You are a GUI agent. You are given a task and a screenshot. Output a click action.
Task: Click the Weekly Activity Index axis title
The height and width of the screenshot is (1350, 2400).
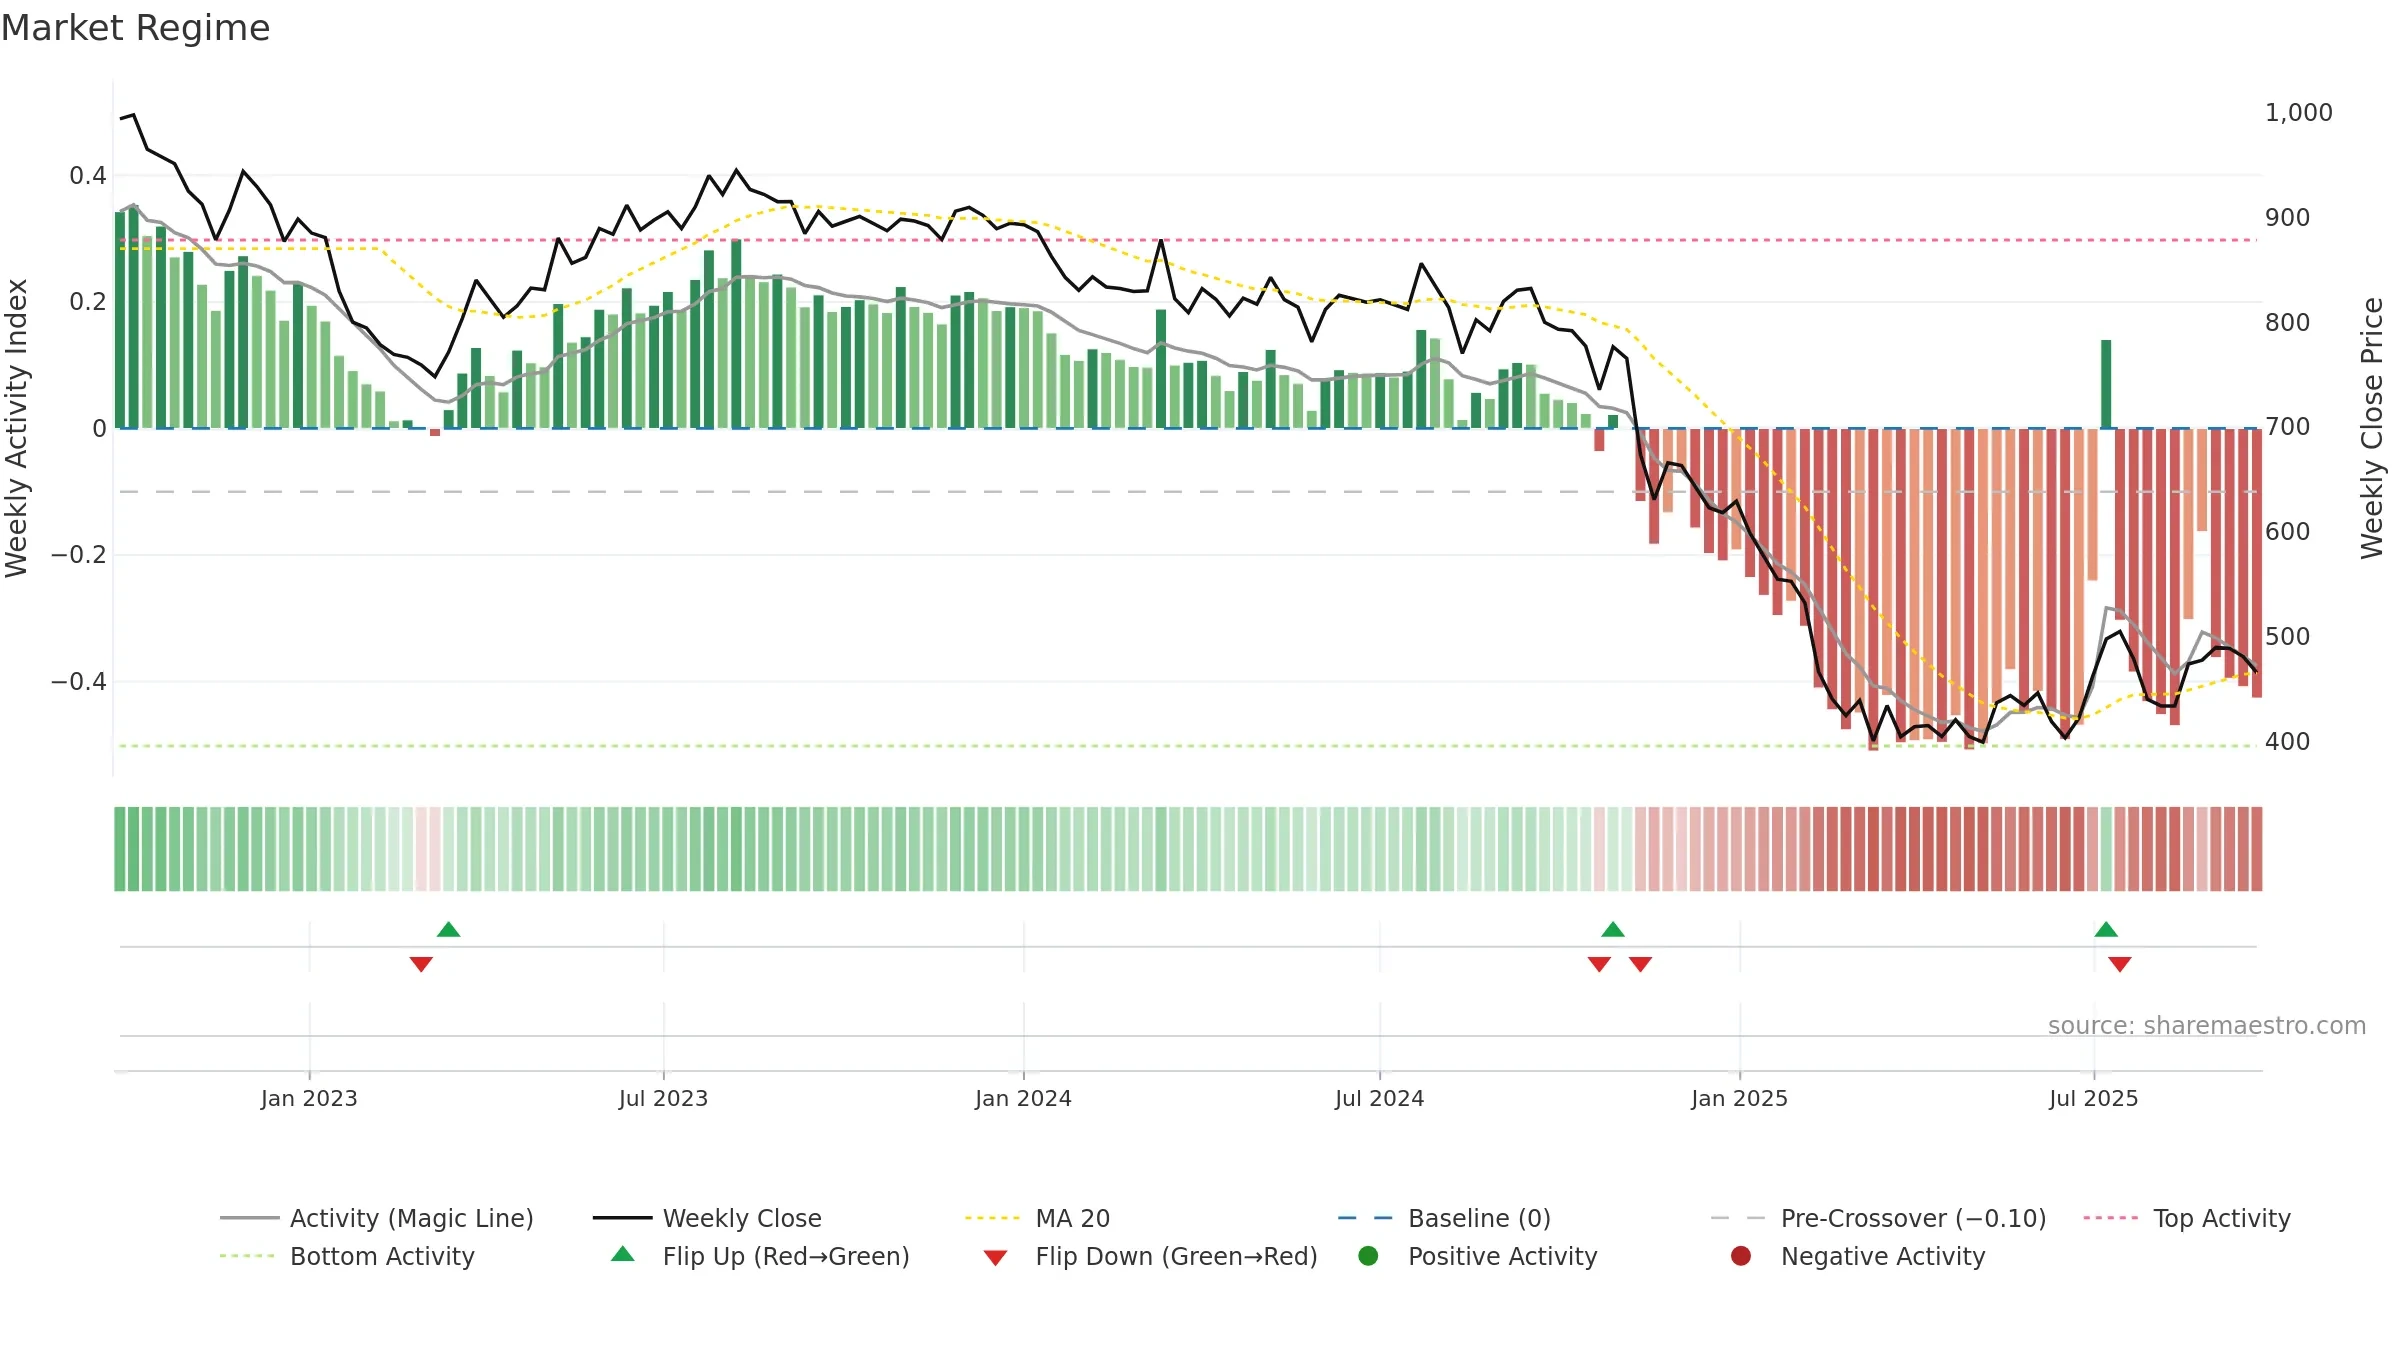(x=17, y=428)
